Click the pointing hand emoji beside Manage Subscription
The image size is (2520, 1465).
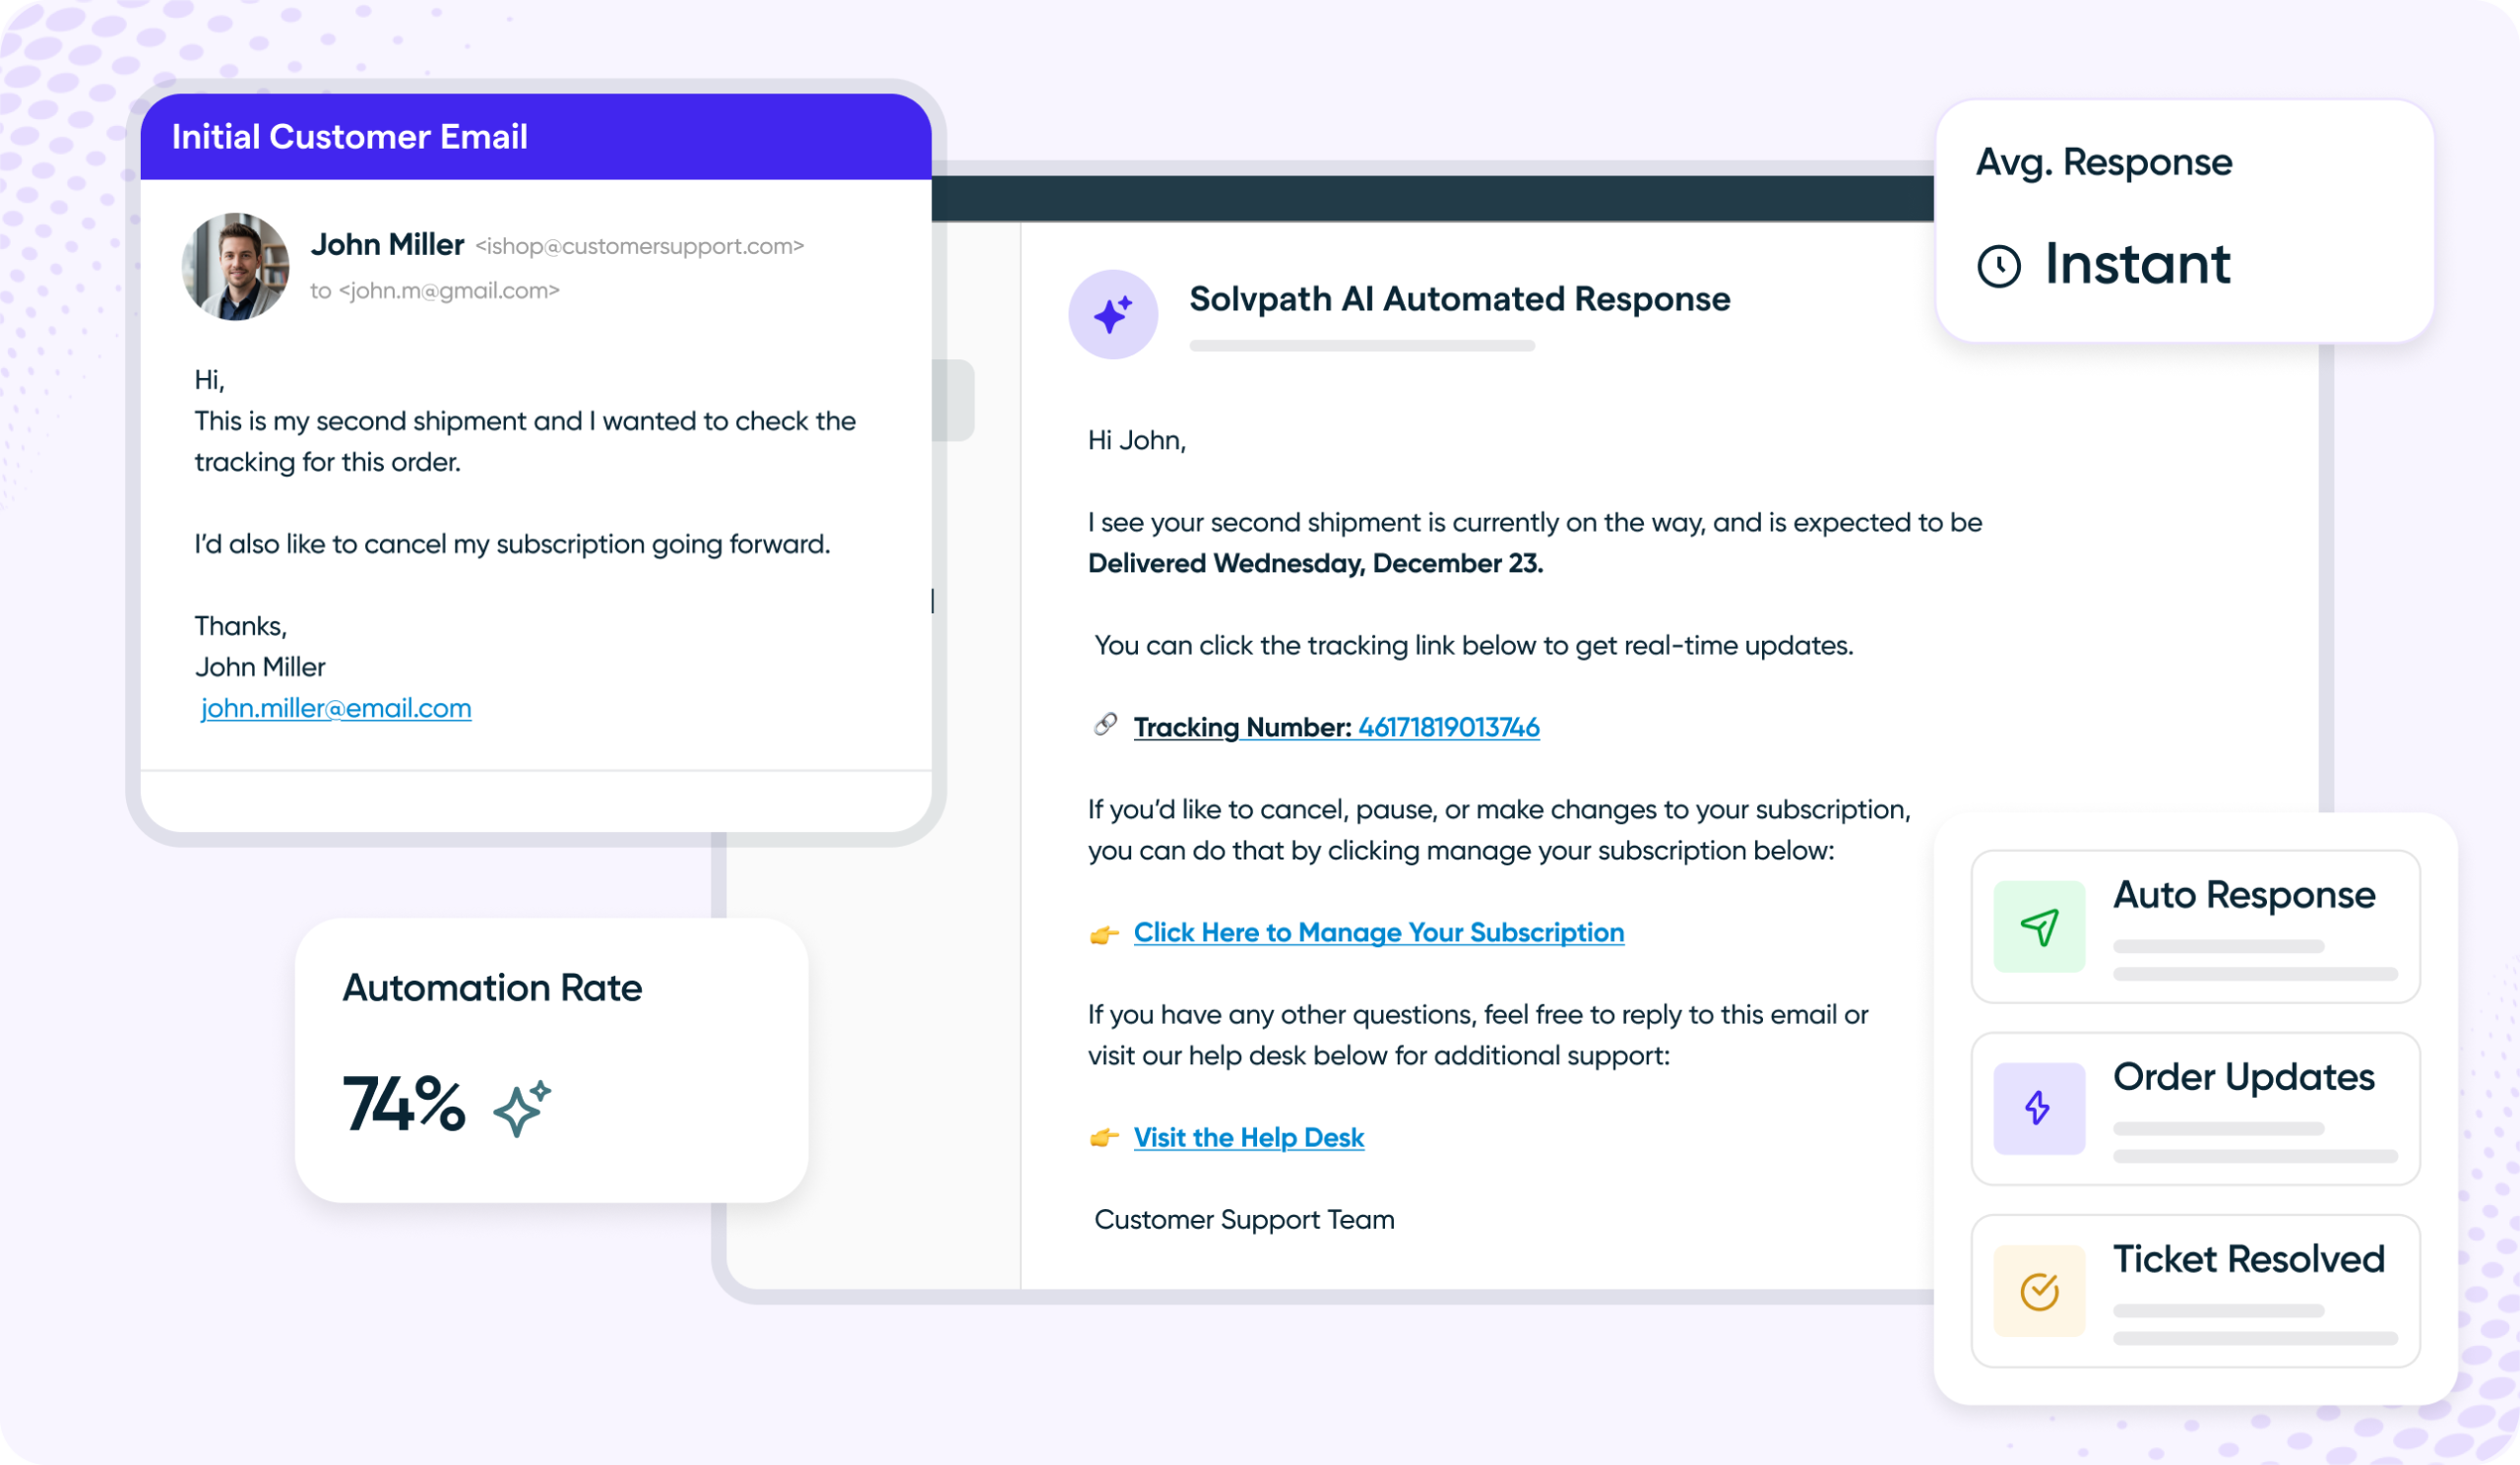click(x=1103, y=934)
